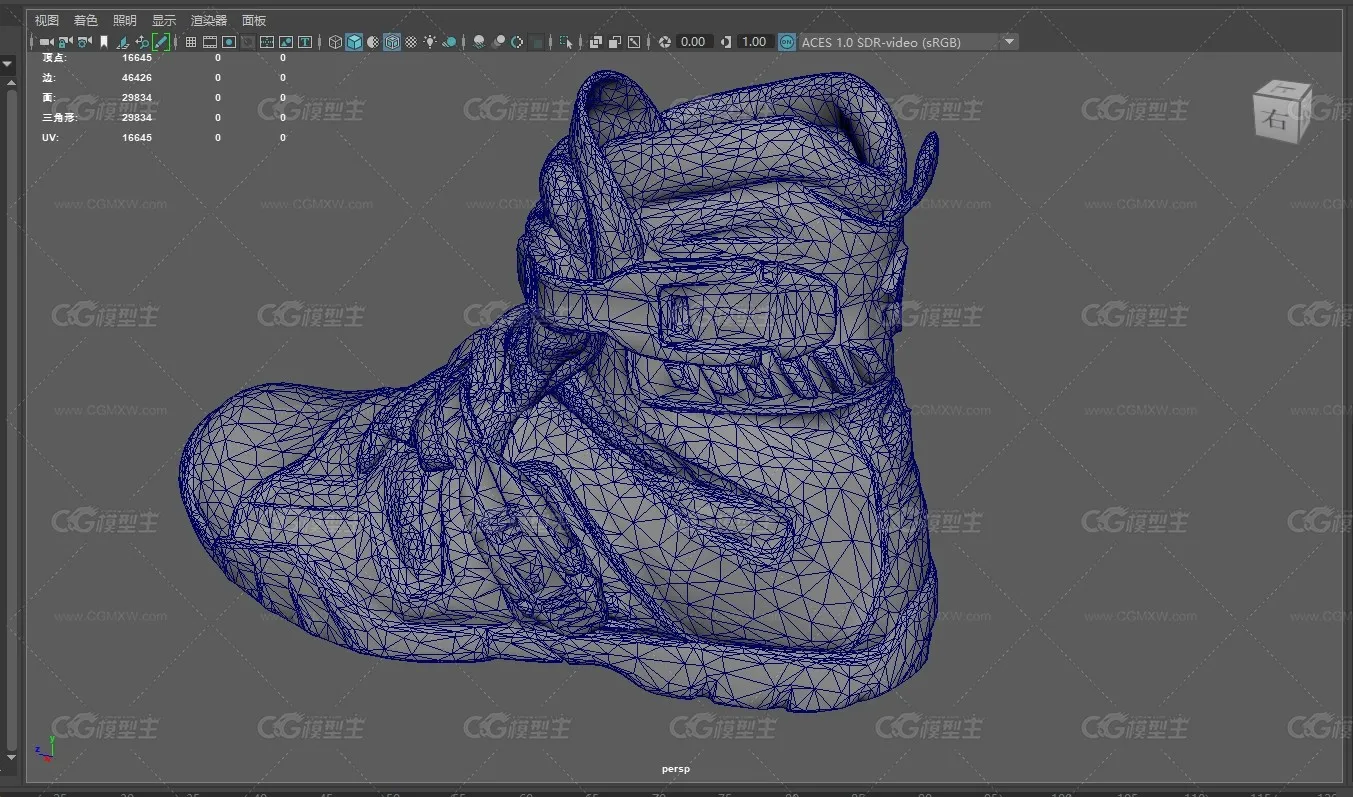This screenshot has height=797, width=1353.
Task: Select the green Grease Pencil tool
Action: [x=161, y=42]
